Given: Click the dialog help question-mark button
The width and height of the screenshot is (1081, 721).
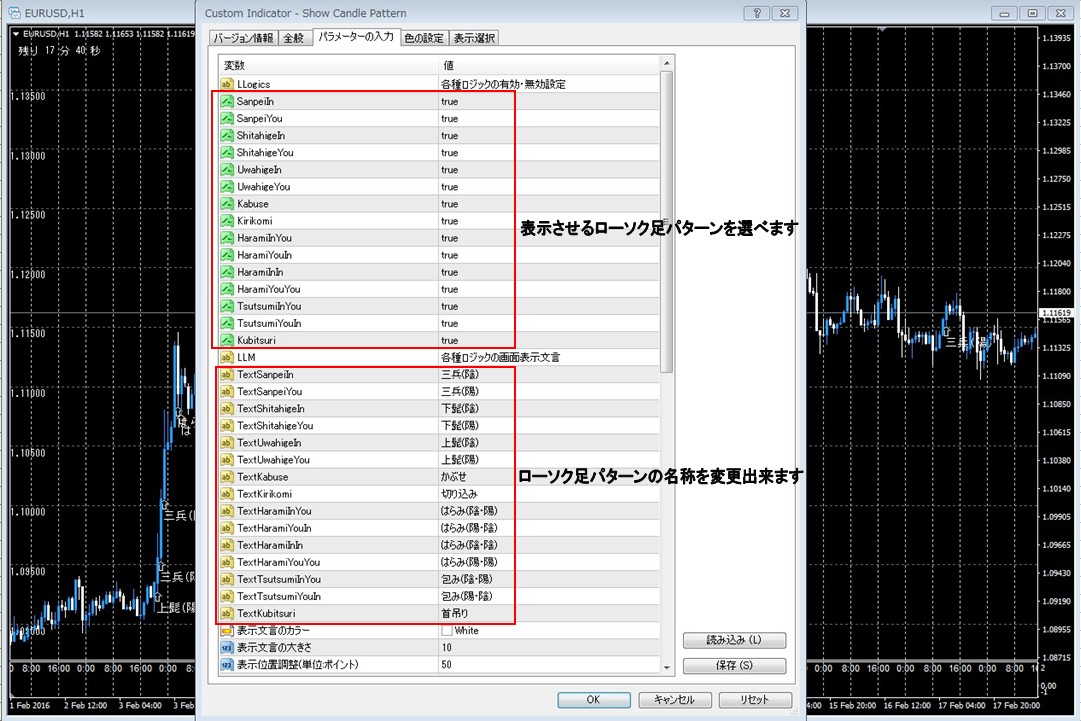Looking at the screenshot, I should click(x=757, y=13).
